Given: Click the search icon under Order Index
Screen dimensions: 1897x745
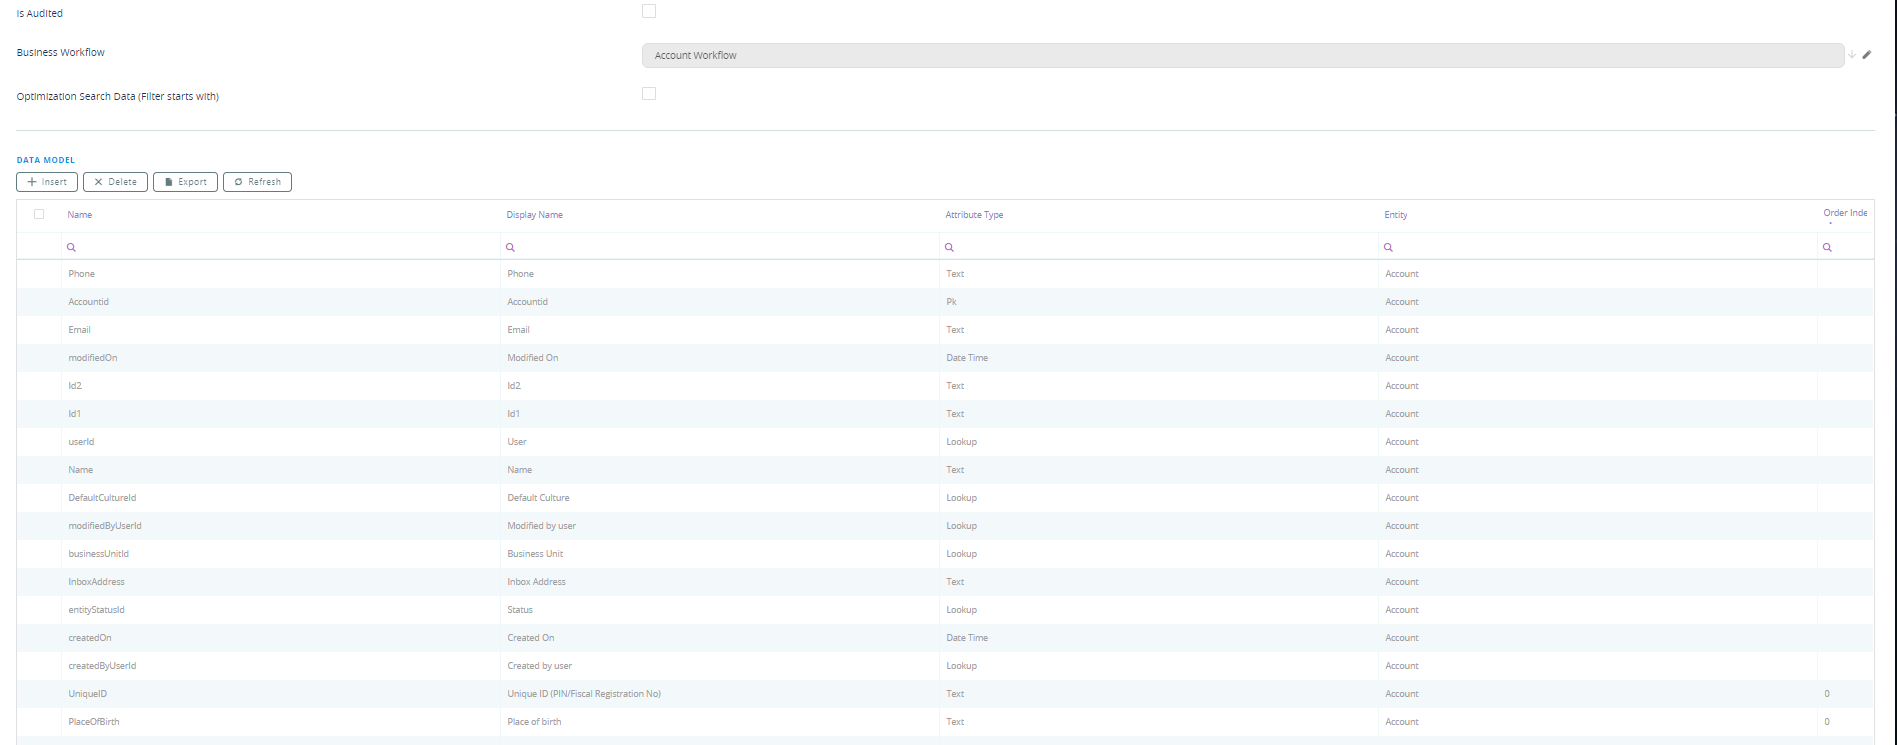Looking at the screenshot, I should (x=1827, y=247).
